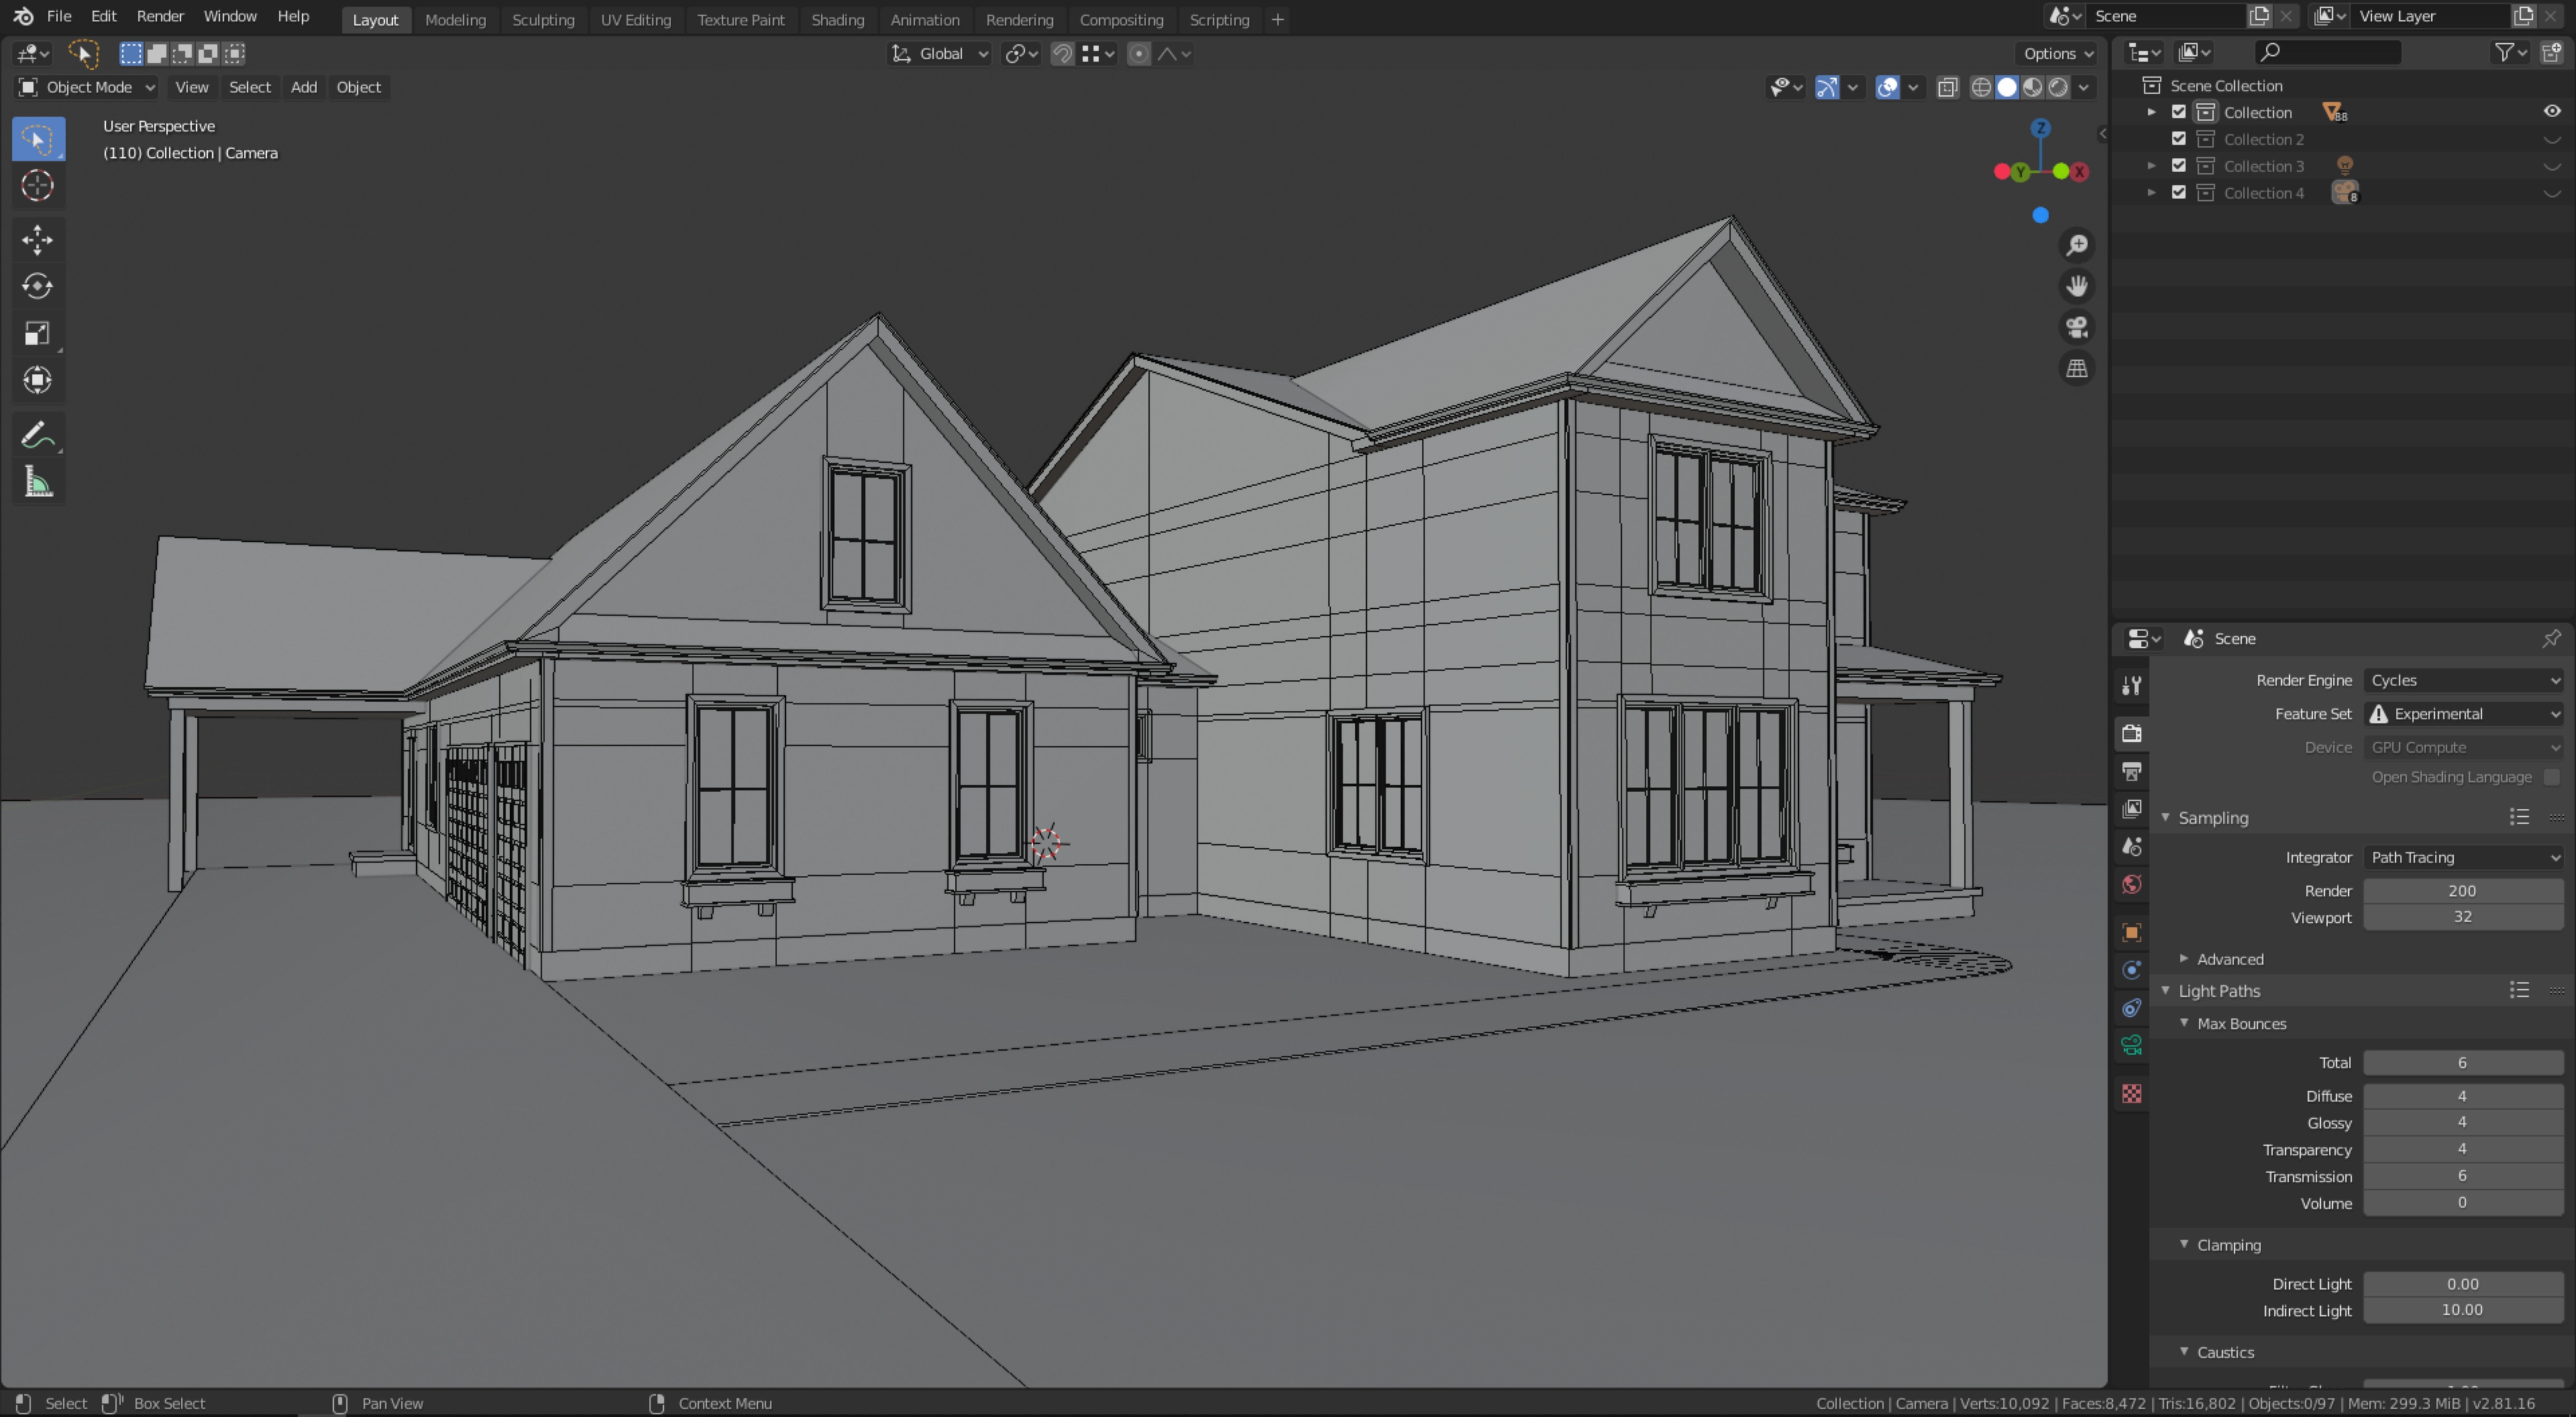The height and width of the screenshot is (1417, 2576).
Task: Open the Texture properties tab
Action: pos(2131,1094)
